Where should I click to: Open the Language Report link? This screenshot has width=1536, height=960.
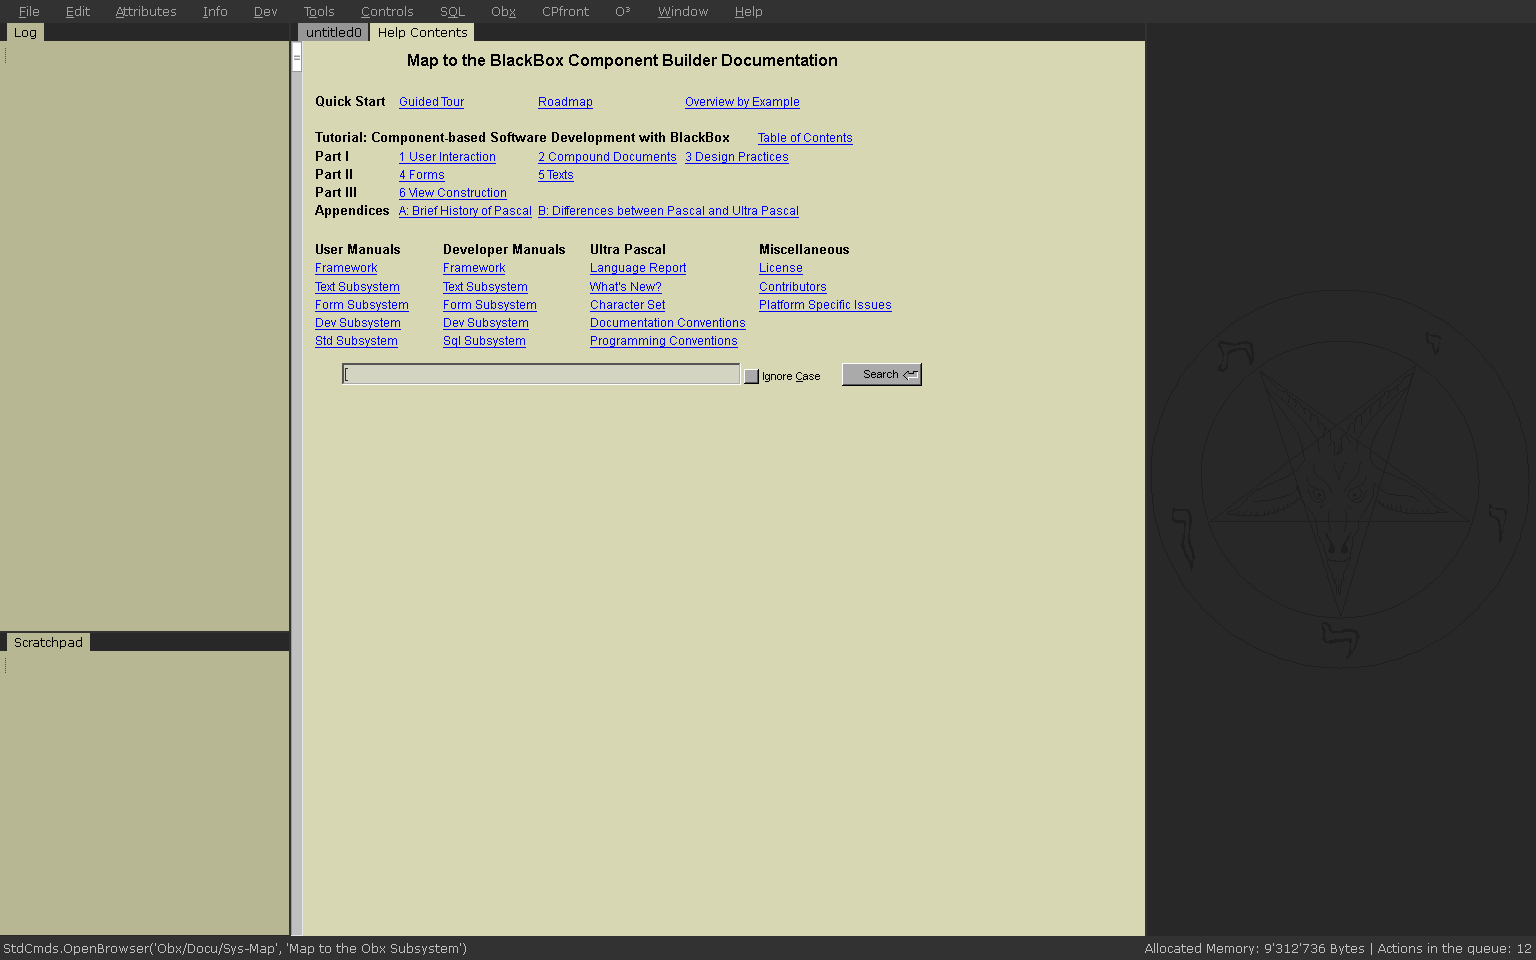click(638, 268)
